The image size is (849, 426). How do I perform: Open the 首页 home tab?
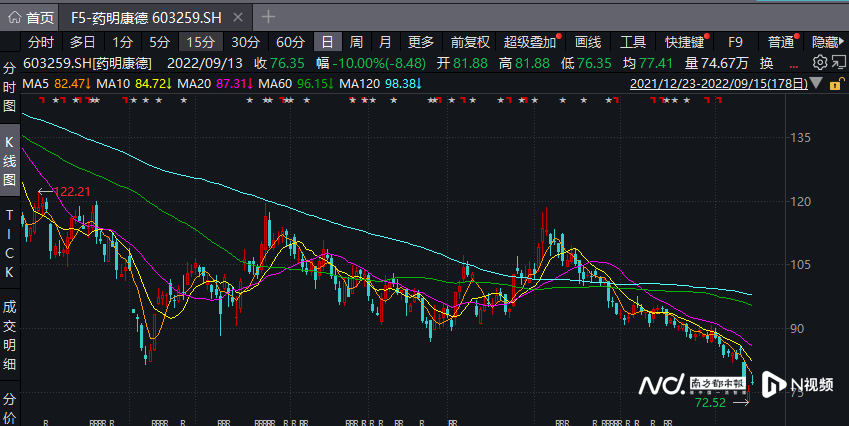[x=31, y=17]
